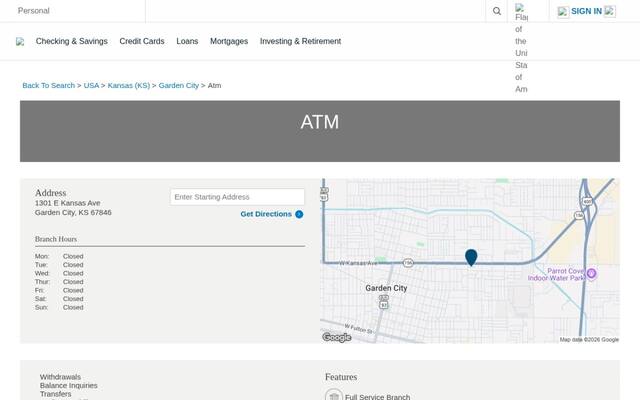The height and width of the screenshot is (400, 640).
Task: Select address line 1301 E Kansas Ave
Action: [67, 203]
